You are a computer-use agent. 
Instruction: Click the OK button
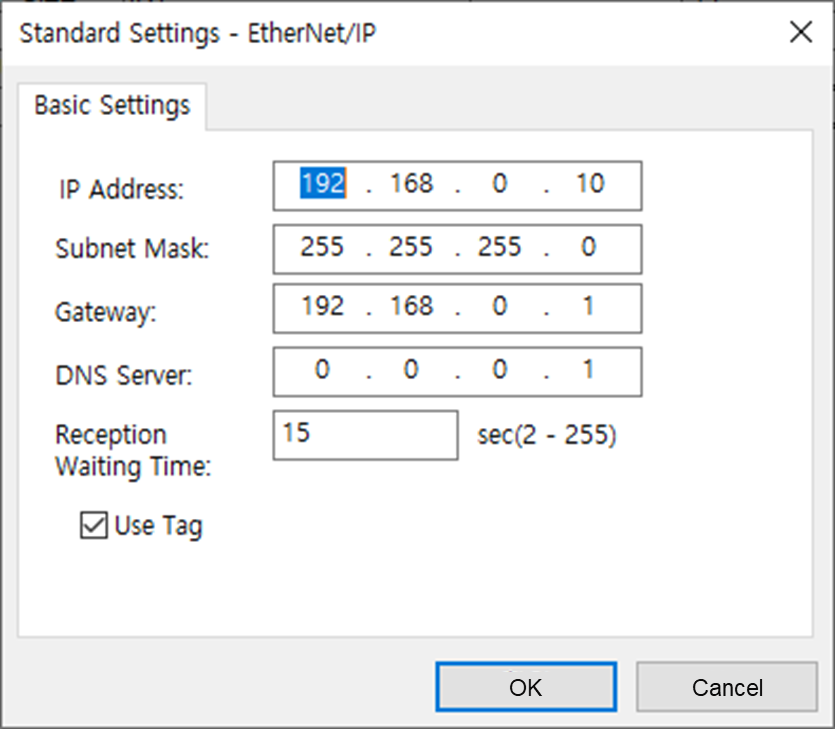pos(525,687)
